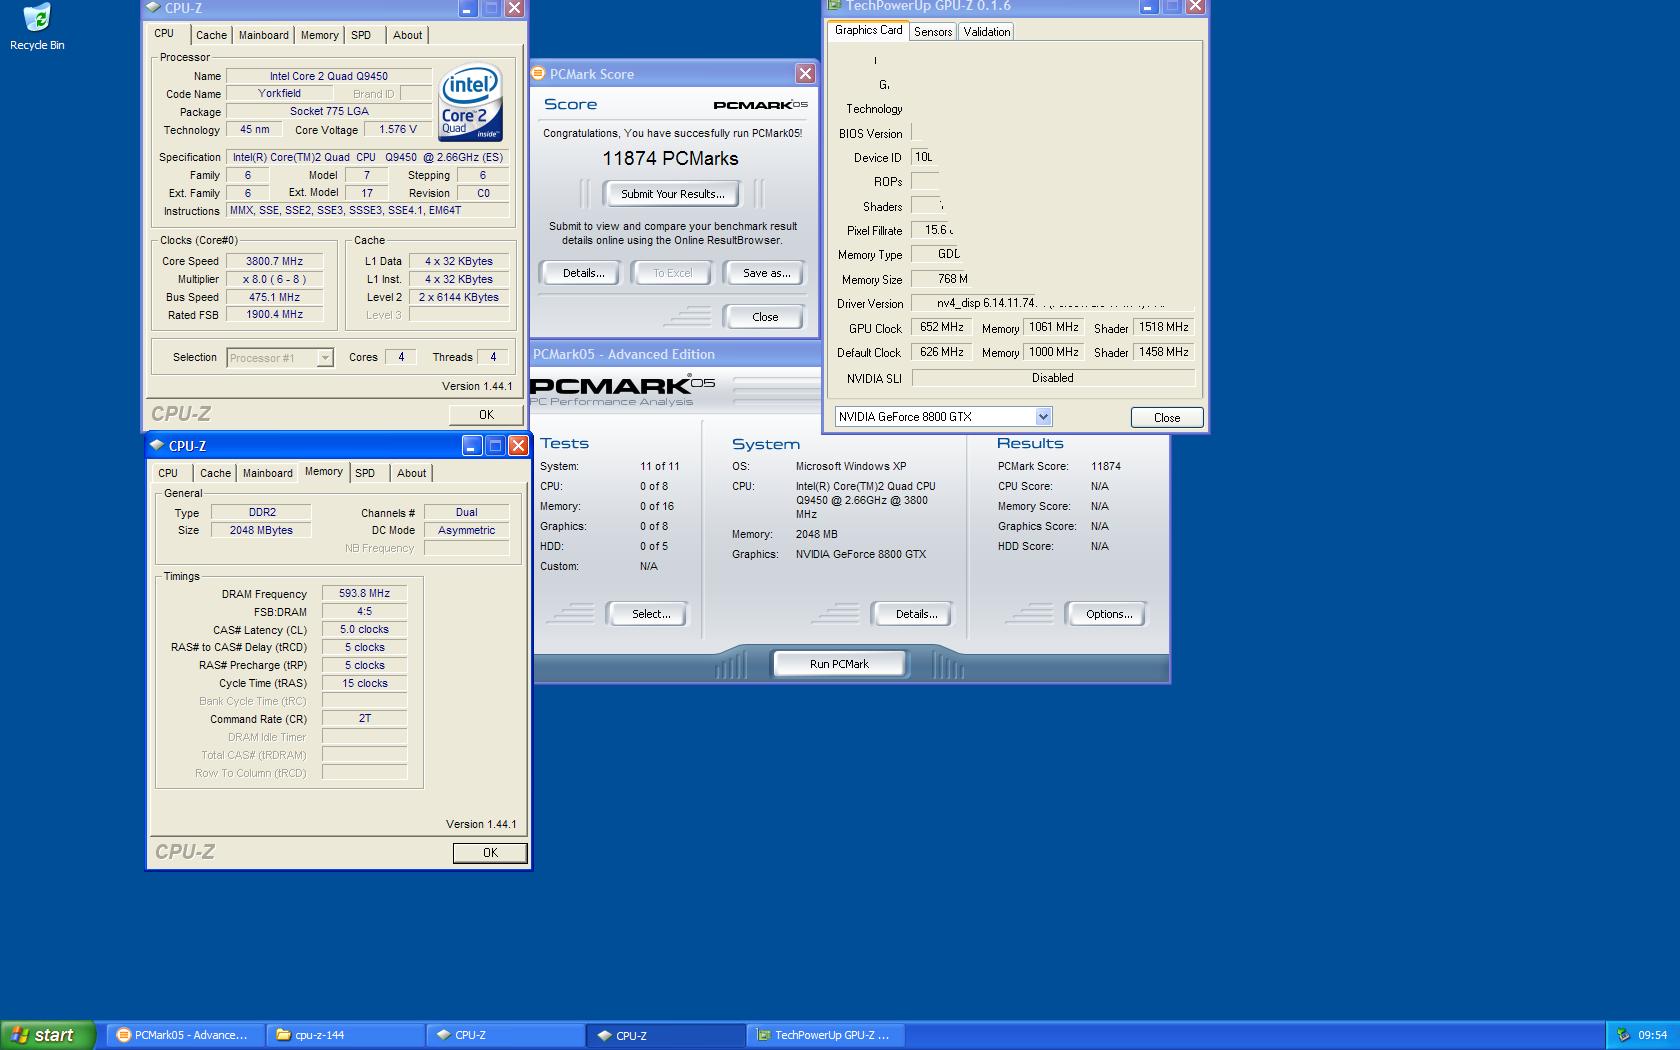Click the lower CPU-Z window title icon
1680x1050 pixels.
157,445
